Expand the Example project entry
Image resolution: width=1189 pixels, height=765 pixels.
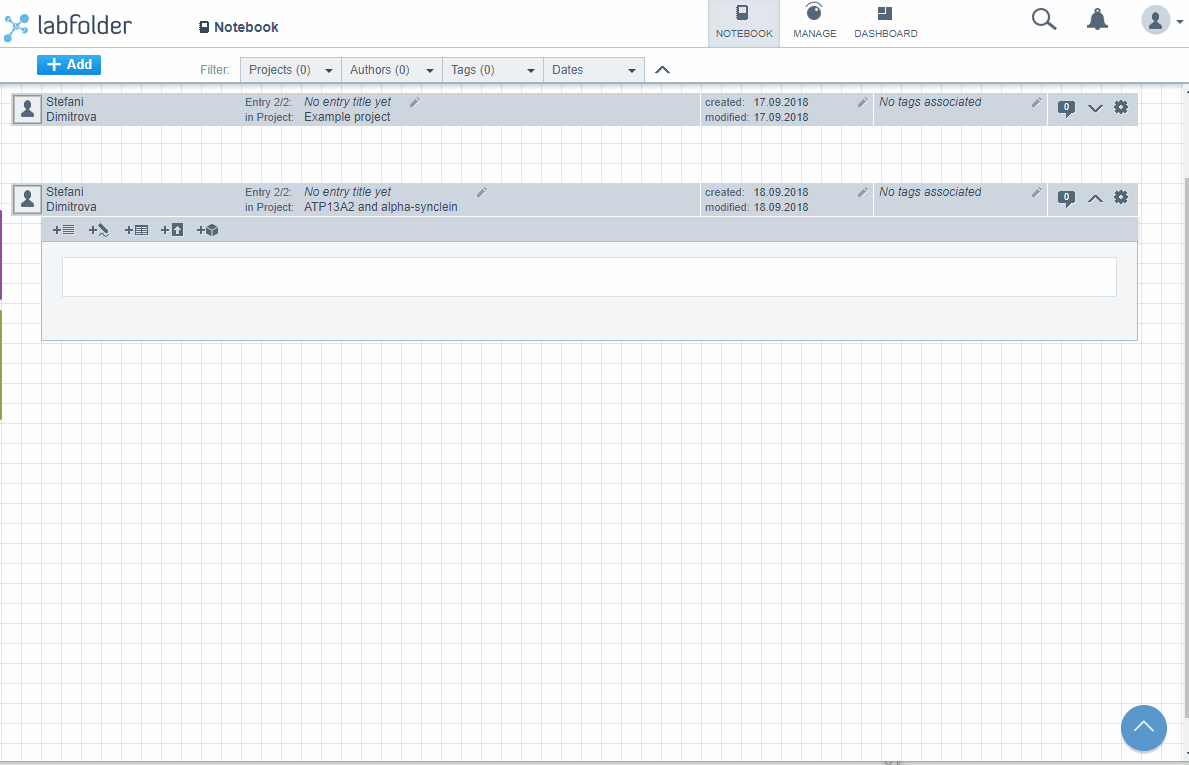point(1095,108)
